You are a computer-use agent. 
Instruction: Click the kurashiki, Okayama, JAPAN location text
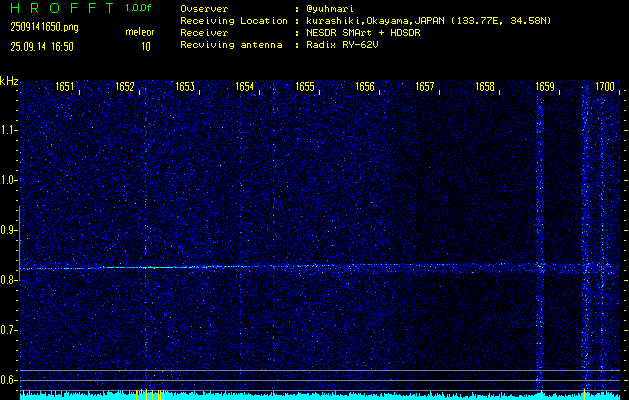[428, 21]
